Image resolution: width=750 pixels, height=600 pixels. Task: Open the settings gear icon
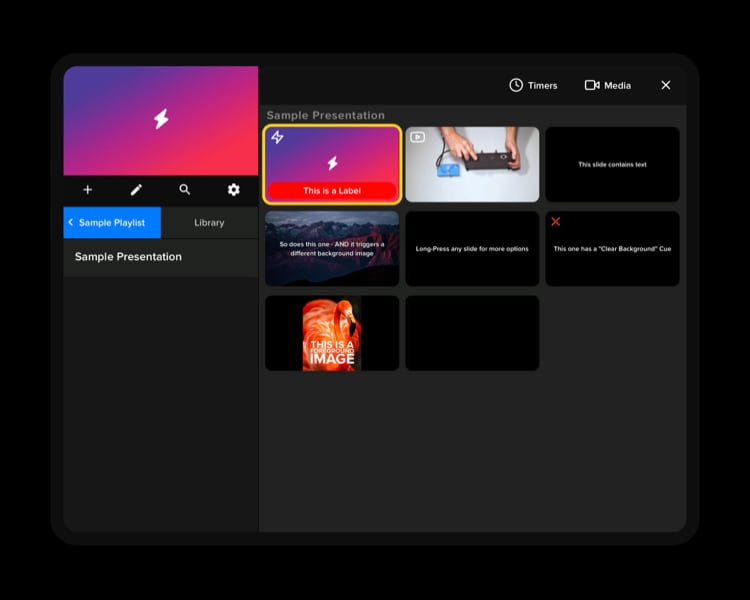pyautogui.click(x=234, y=190)
